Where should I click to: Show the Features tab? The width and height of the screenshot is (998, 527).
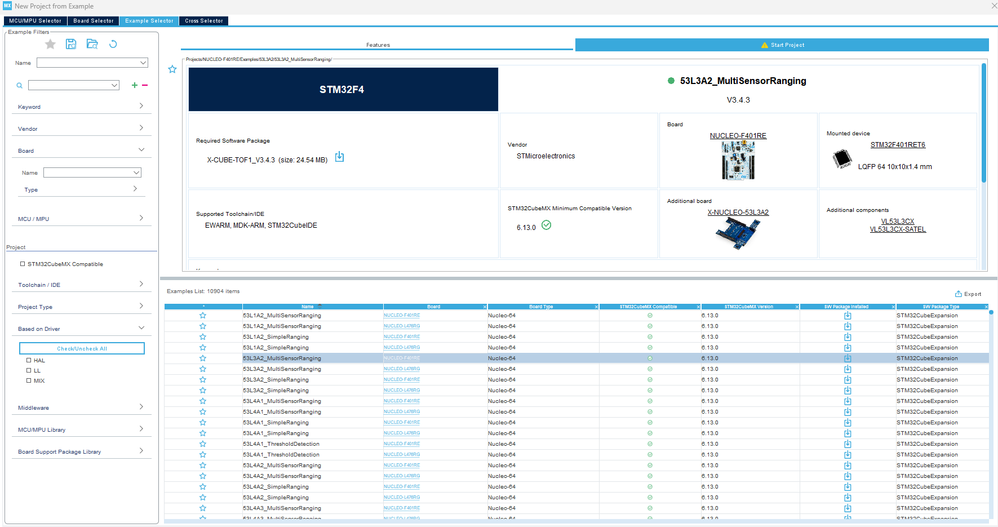click(377, 45)
